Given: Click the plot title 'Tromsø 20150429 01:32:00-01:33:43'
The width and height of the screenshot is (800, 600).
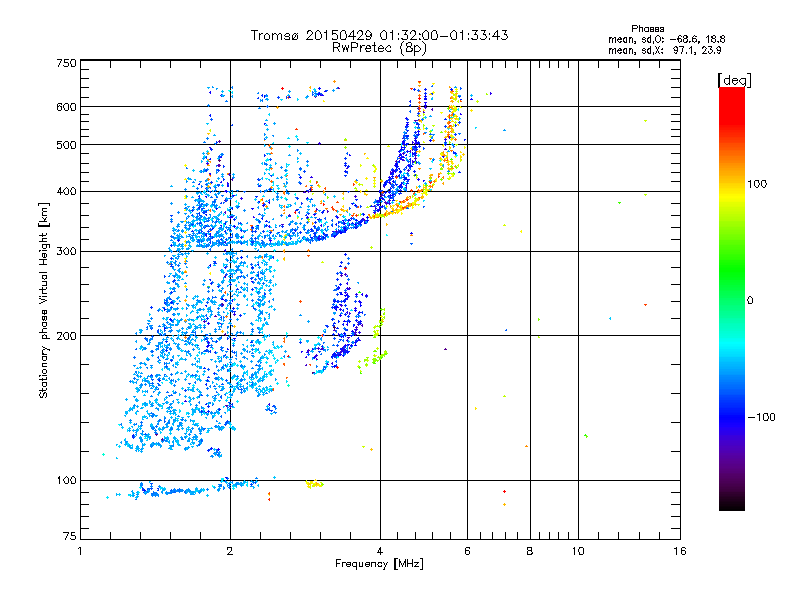Looking at the screenshot, I should click(x=379, y=35).
